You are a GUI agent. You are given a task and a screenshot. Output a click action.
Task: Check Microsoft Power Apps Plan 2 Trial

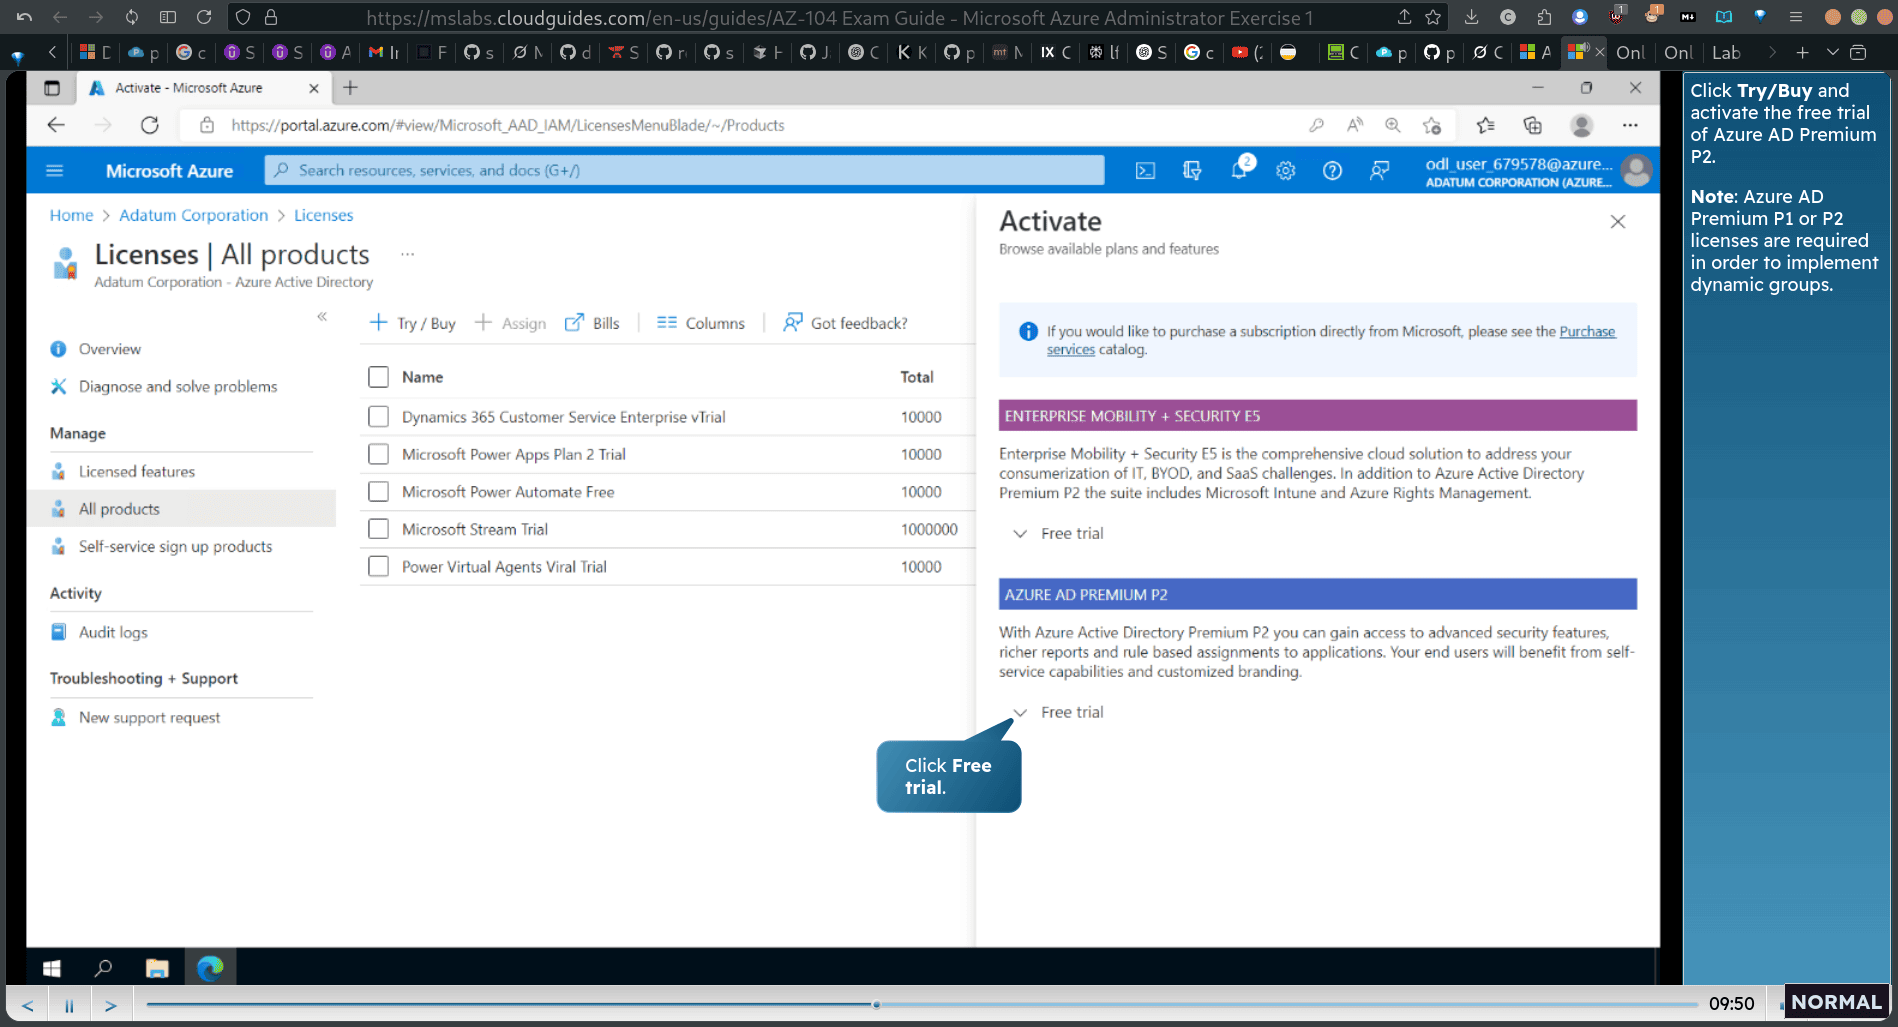click(378, 454)
